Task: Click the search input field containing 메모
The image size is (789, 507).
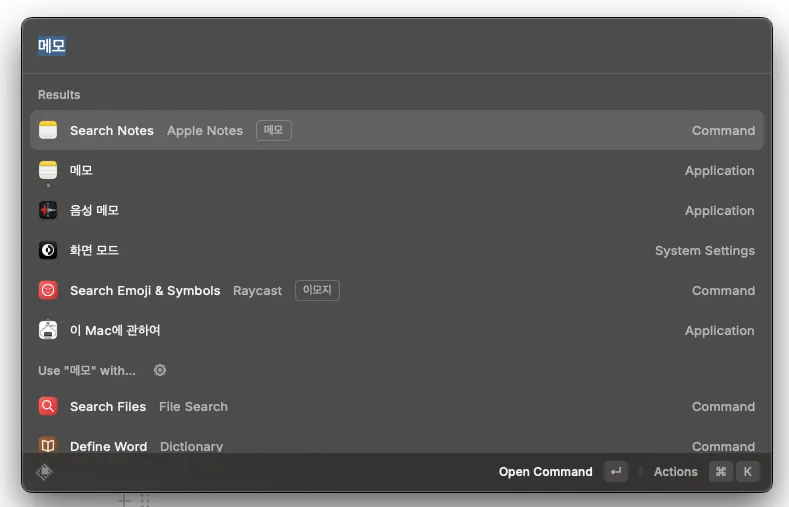Action: (397, 46)
